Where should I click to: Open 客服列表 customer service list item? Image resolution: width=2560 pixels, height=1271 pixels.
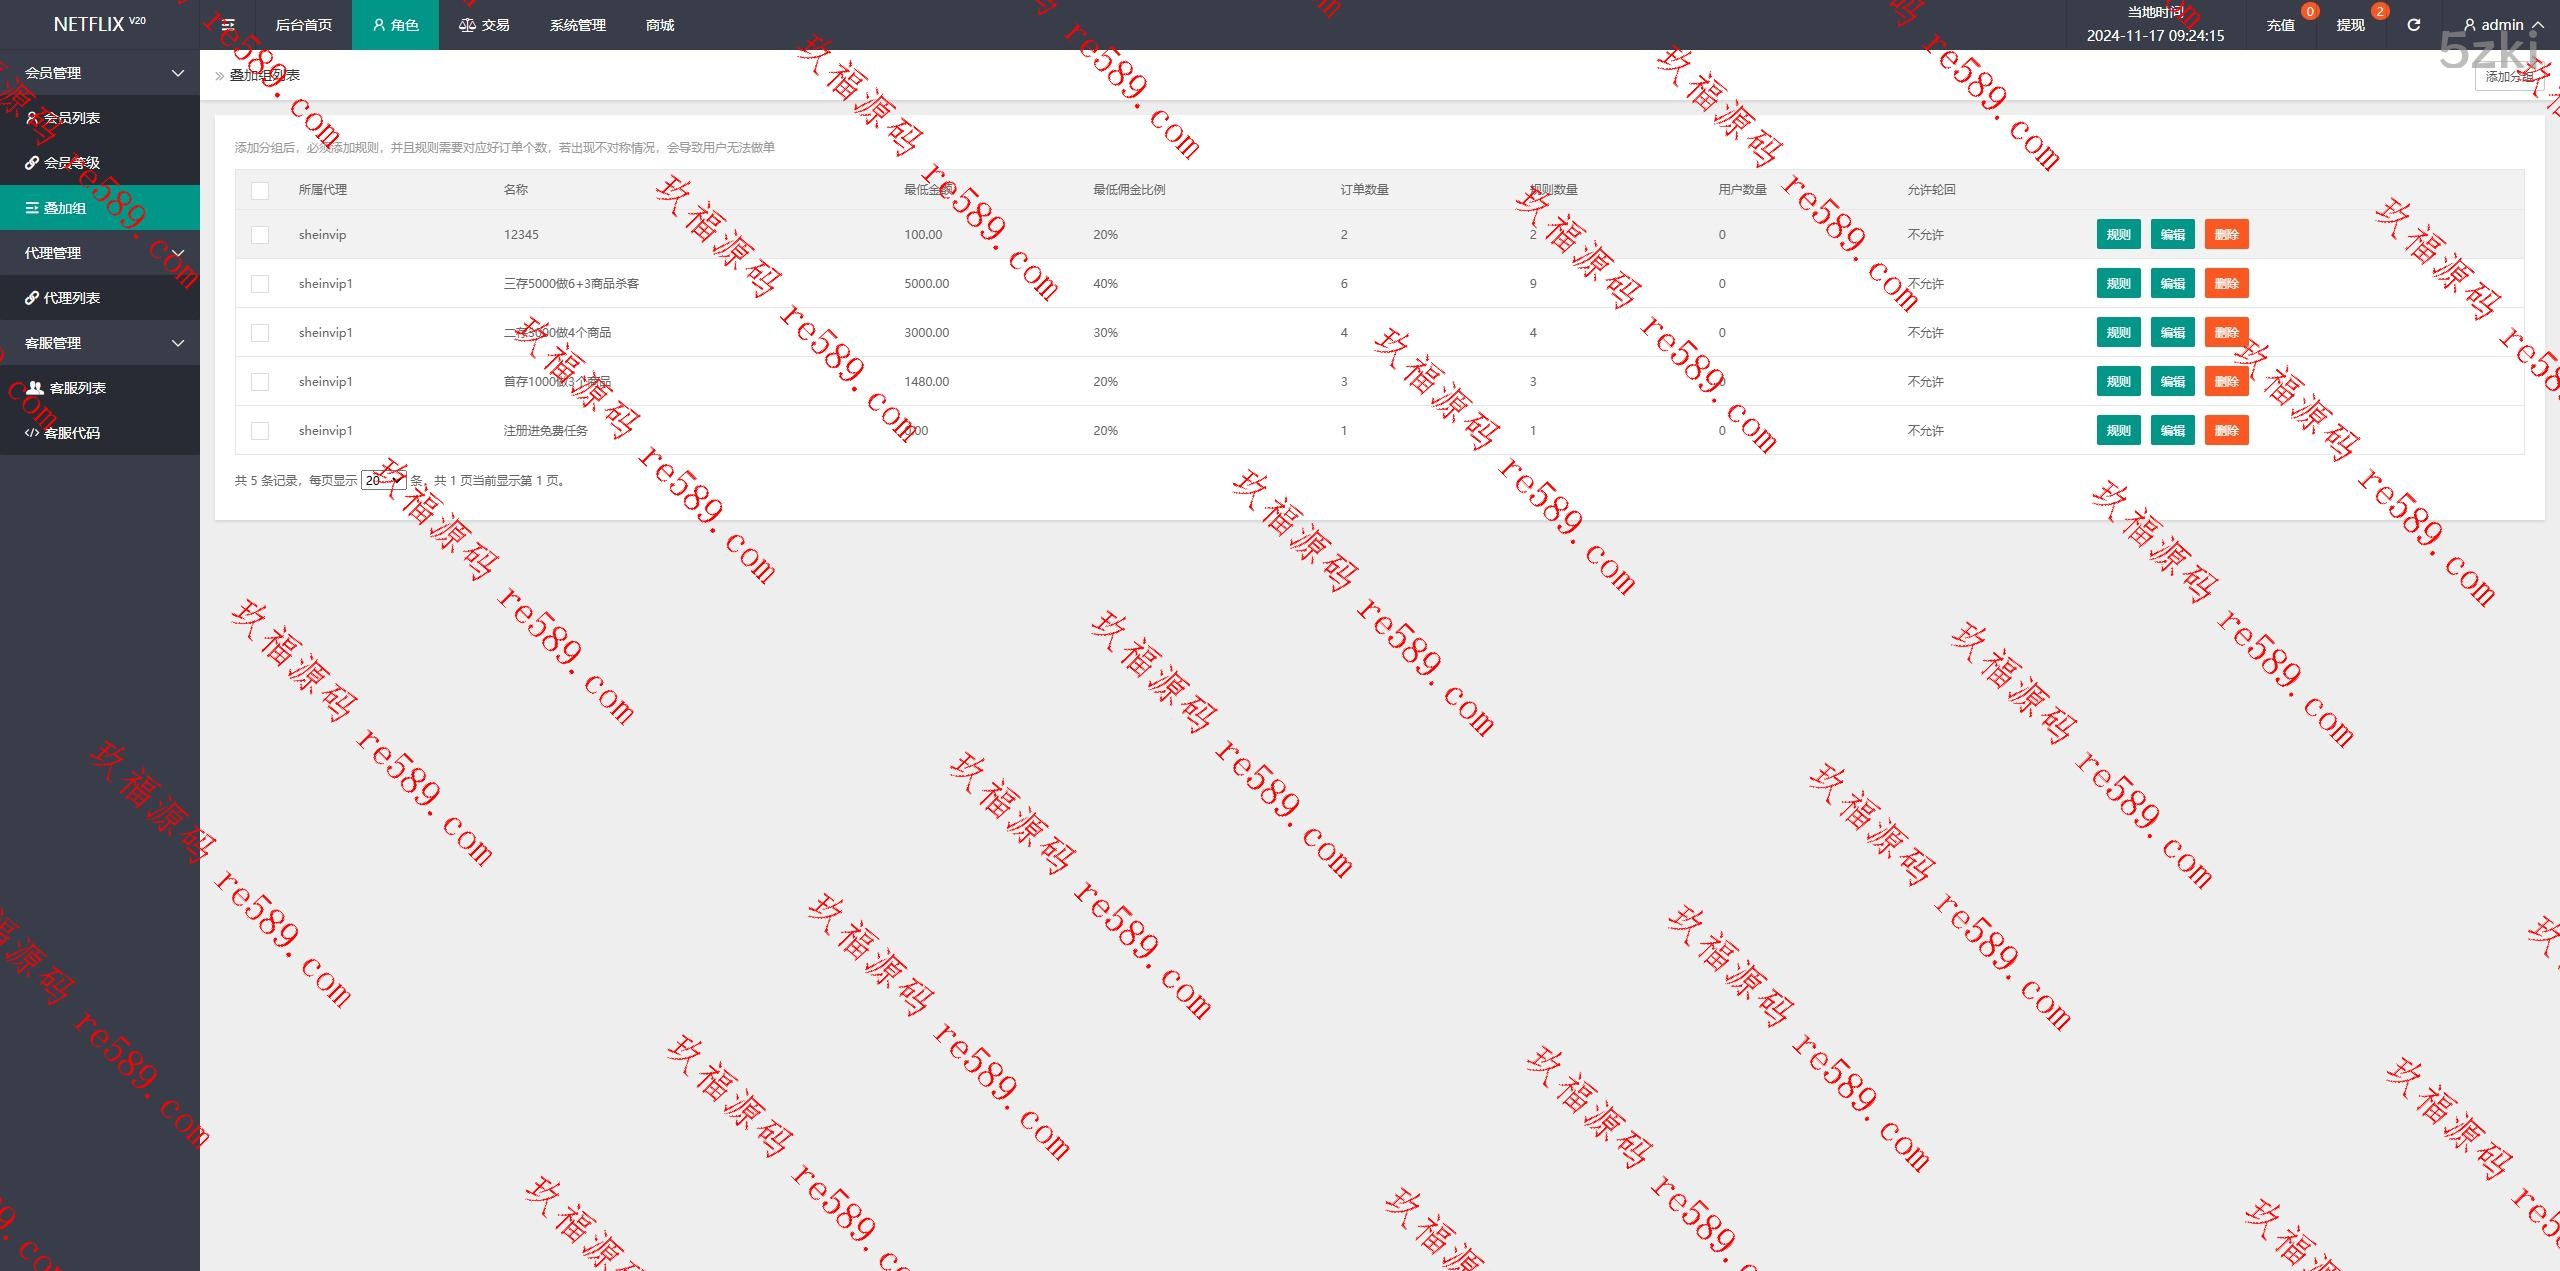(77, 388)
